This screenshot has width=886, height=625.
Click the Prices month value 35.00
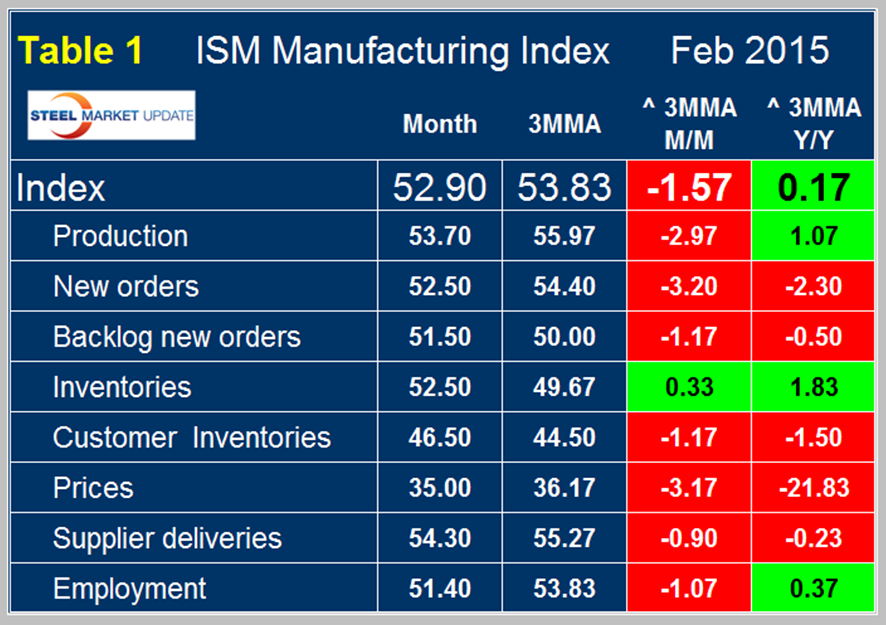(440, 488)
